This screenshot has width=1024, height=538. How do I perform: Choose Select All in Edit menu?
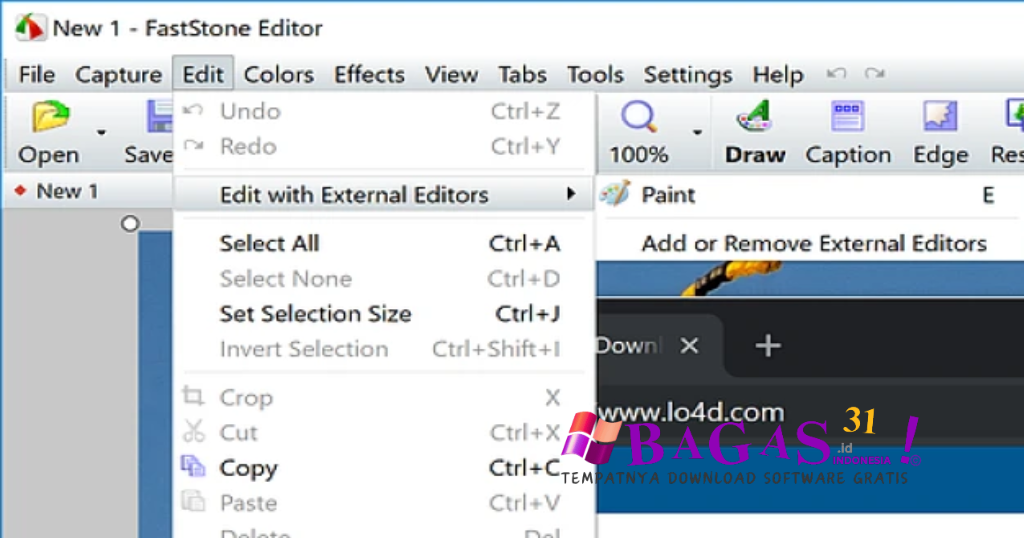coord(384,244)
